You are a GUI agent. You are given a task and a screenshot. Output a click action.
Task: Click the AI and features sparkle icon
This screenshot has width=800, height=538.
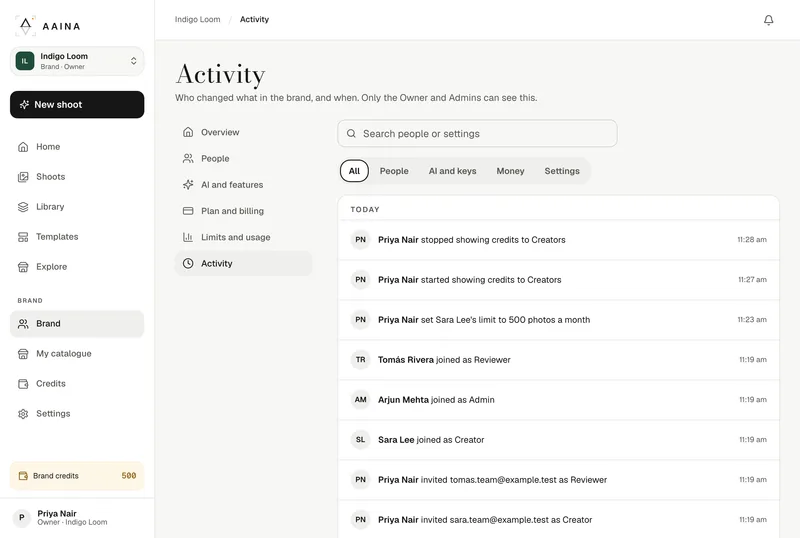[188, 185]
